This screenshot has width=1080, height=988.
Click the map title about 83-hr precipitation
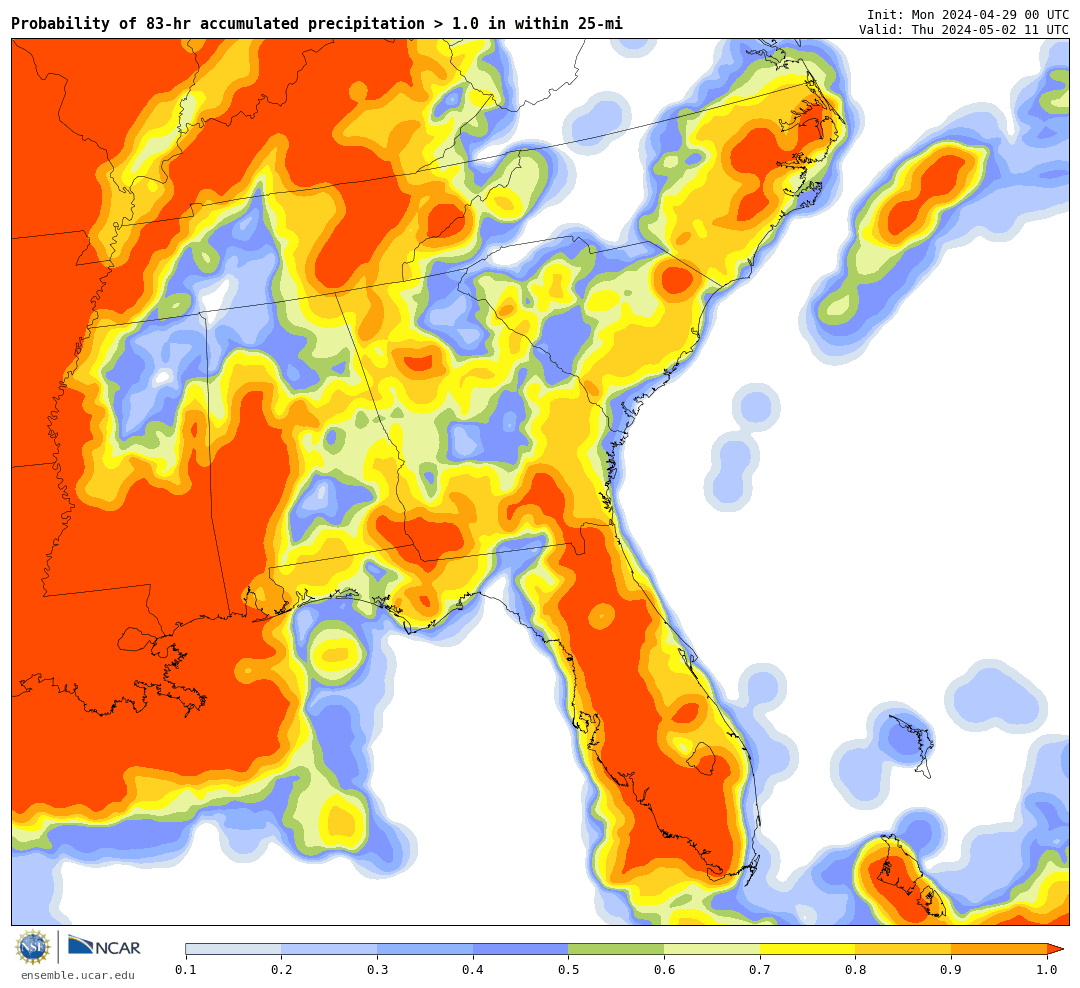pyautogui.click(x=317, y=23)
